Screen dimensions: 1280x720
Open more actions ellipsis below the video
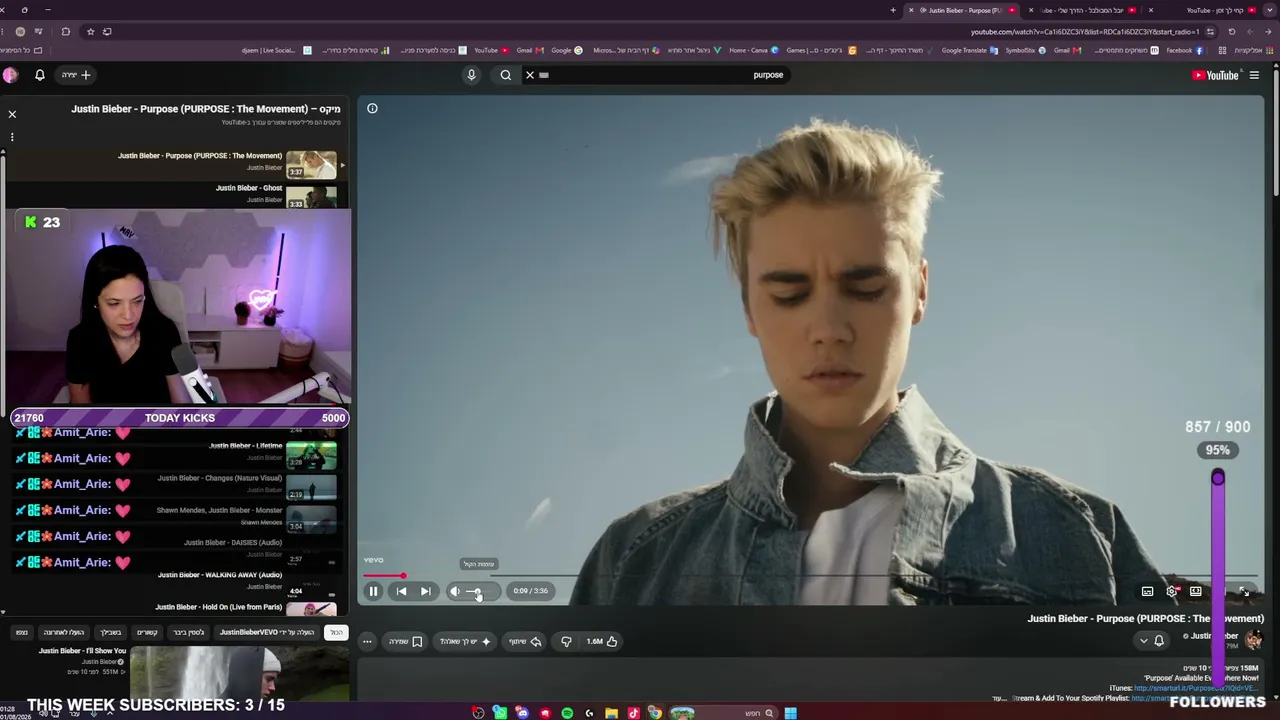(367, 641)
